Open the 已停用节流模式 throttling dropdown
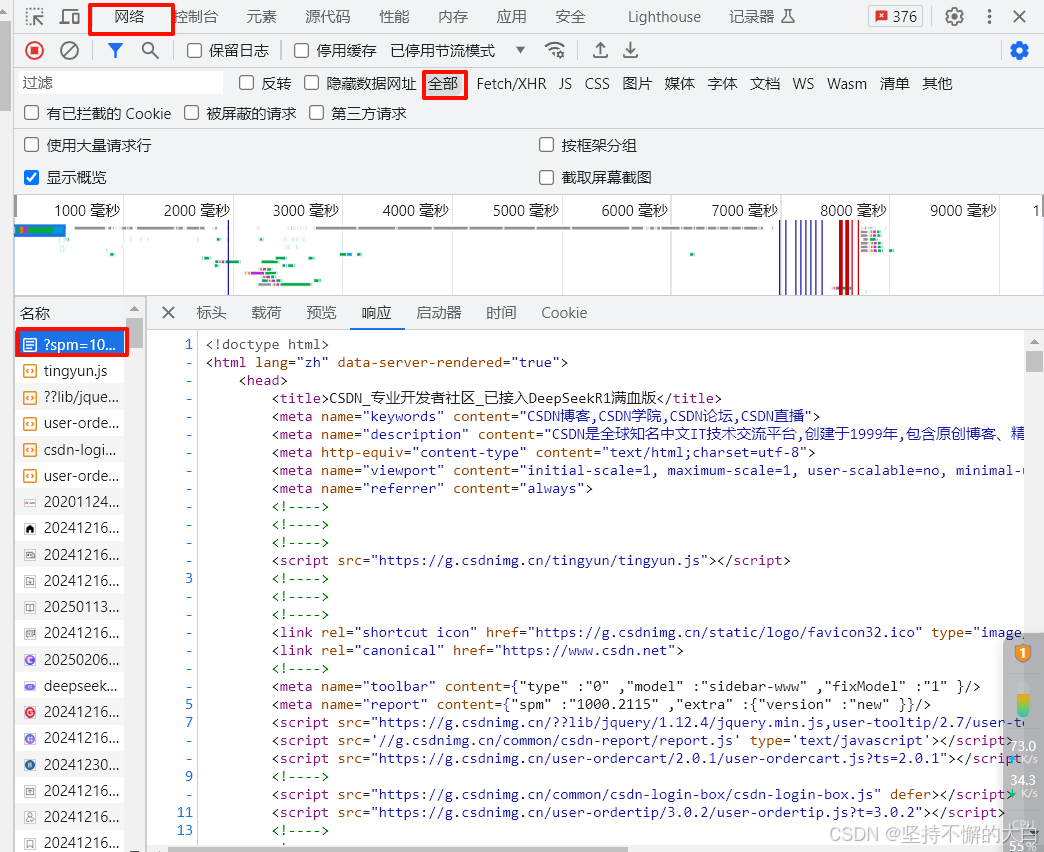The image size is (1044, 852). [458, 51]
